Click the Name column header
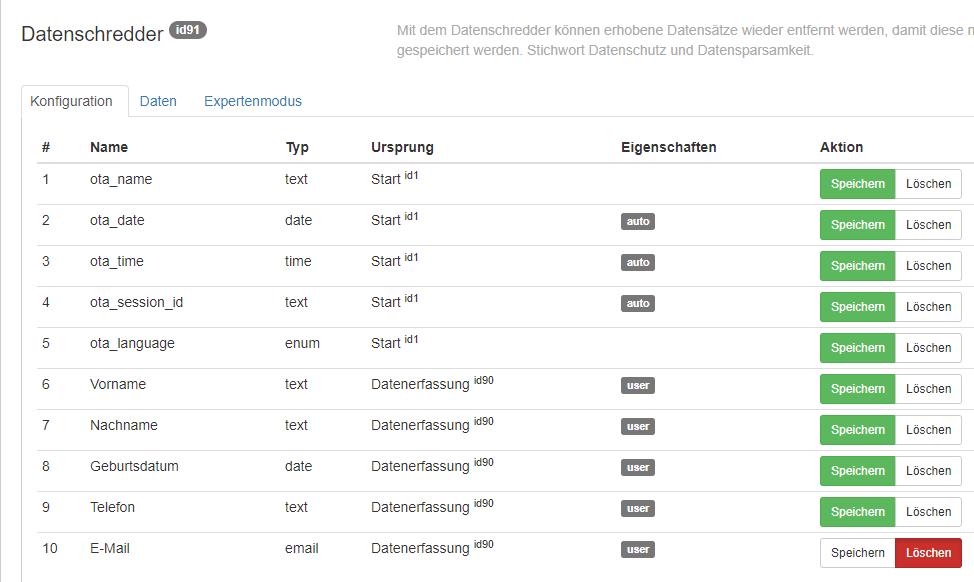The image size is (974, 582). (109, 147)
